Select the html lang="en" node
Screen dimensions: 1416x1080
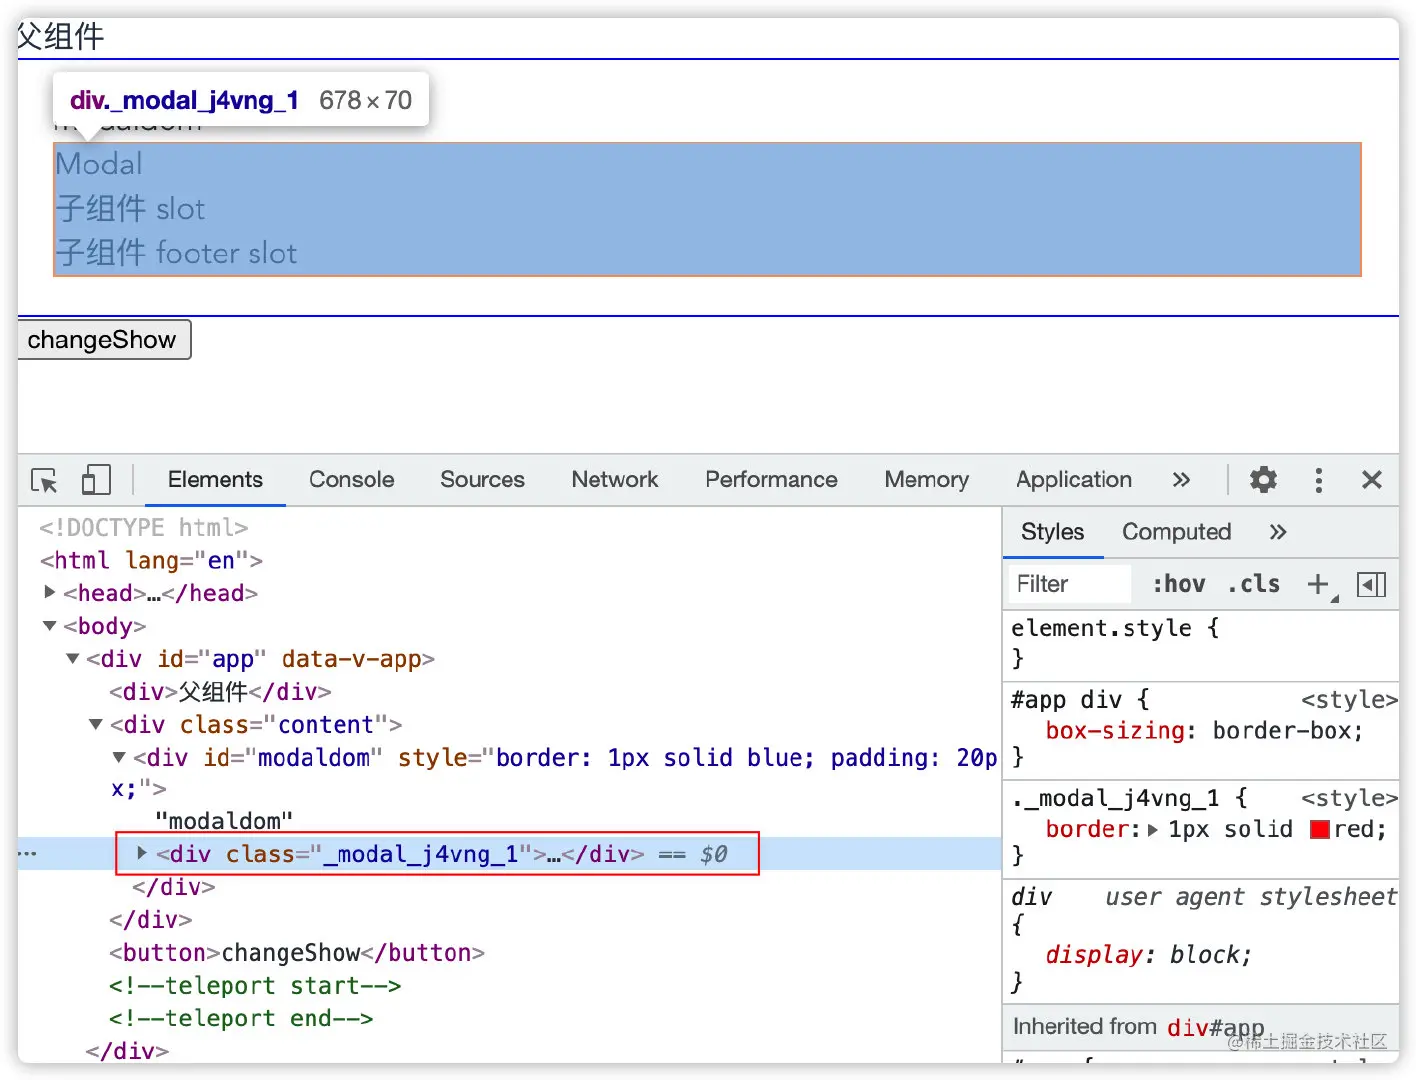click(x=151, y=560)
